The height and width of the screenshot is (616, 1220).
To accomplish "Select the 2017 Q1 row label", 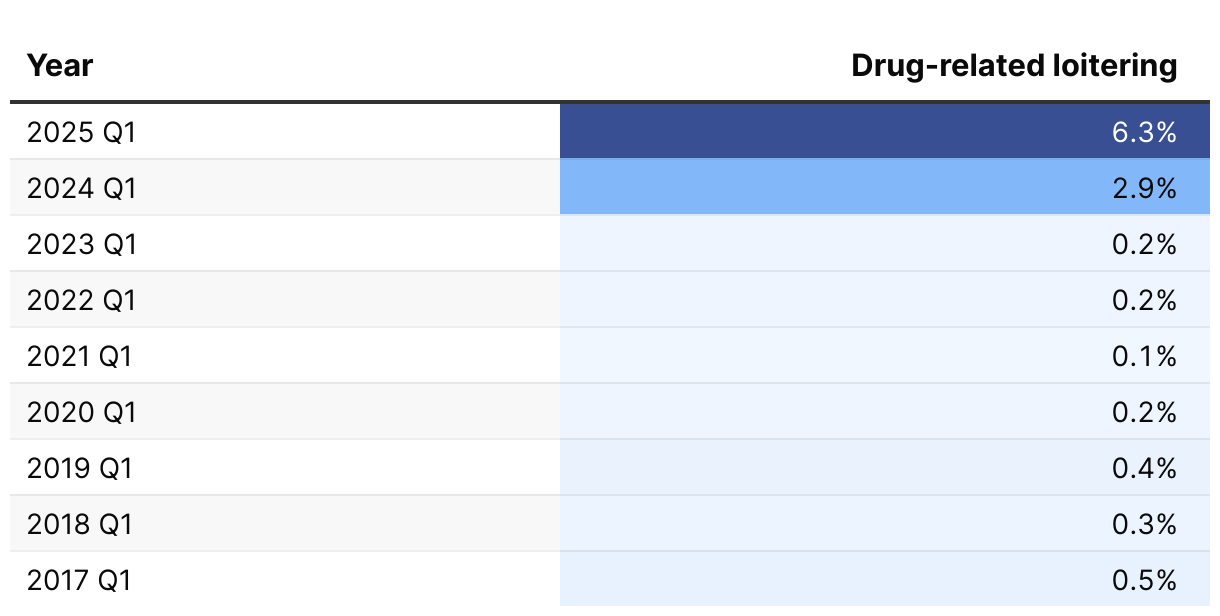I will tap(80, 580).
